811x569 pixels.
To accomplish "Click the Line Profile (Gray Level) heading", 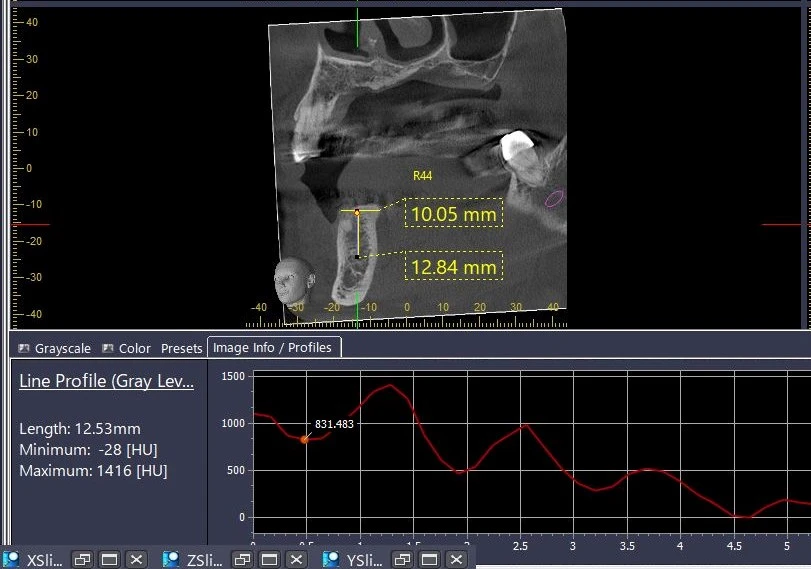I will point(106,382).
